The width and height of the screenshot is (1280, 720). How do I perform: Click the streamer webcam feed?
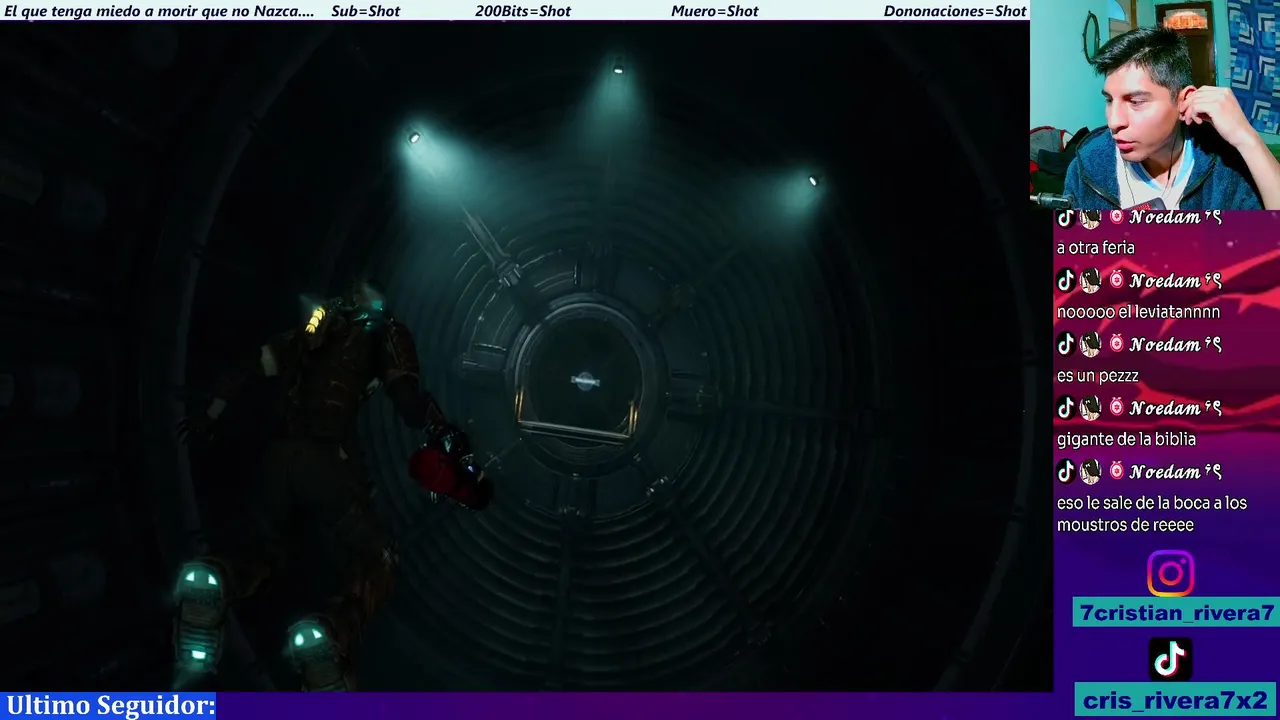point(1155,104)
